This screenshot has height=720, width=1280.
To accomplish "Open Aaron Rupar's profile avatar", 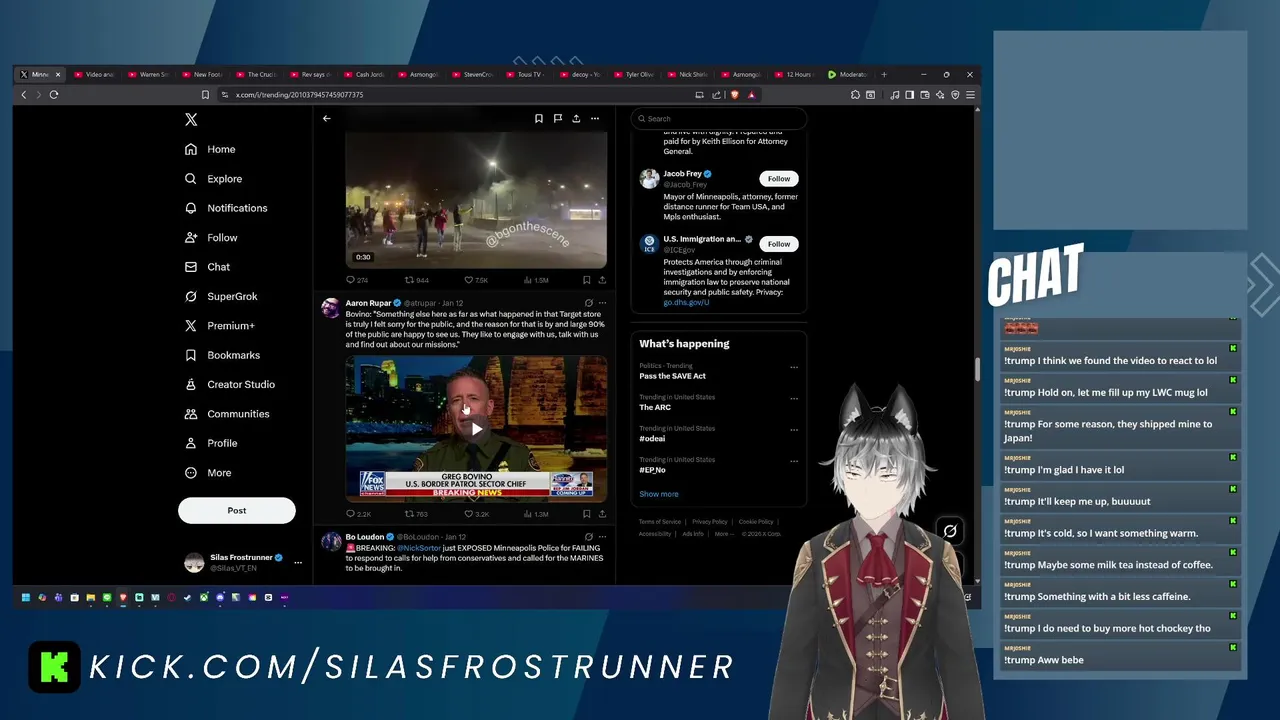I will coord(330,307).
